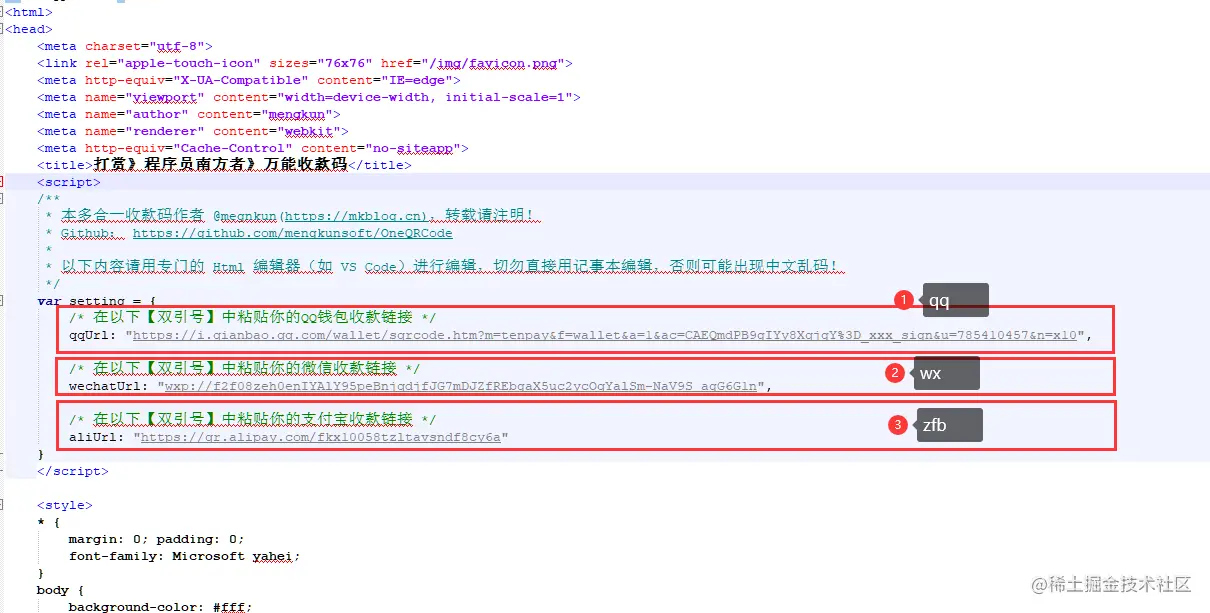
Task: Click the i.qianbao.qq.com qqUrl link
Action: 604,335
